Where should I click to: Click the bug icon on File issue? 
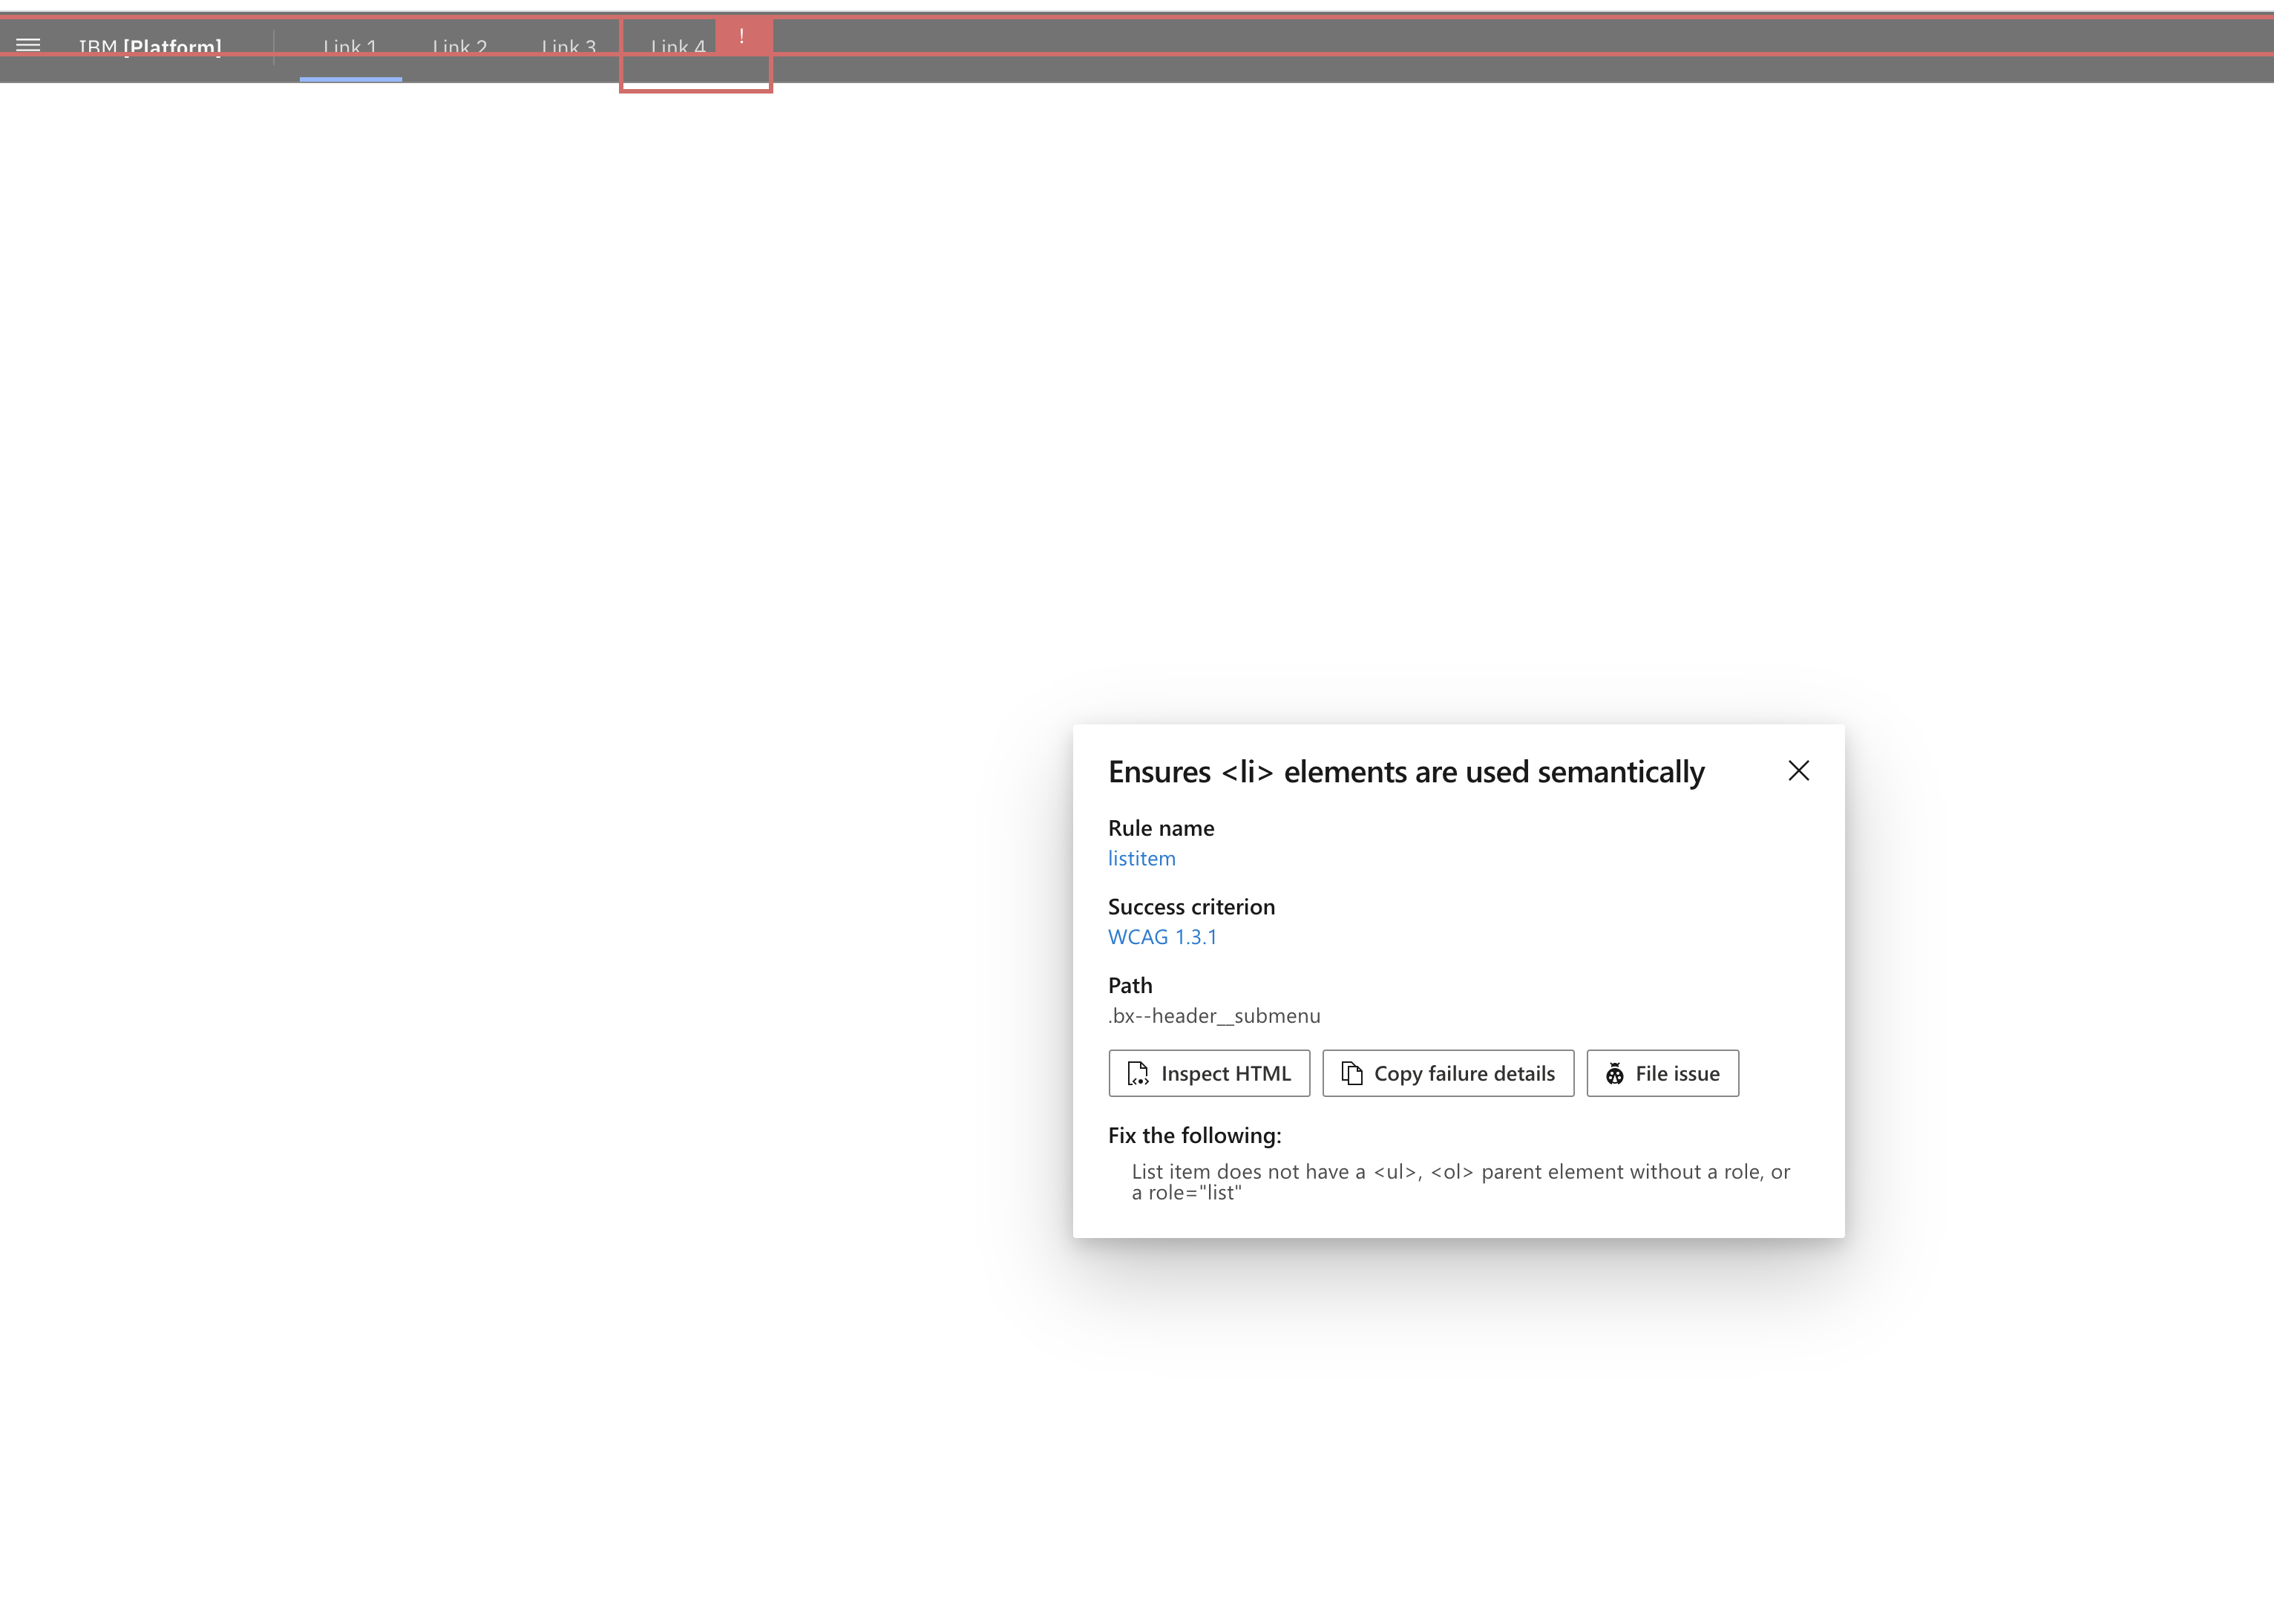click(1614, 1074)
